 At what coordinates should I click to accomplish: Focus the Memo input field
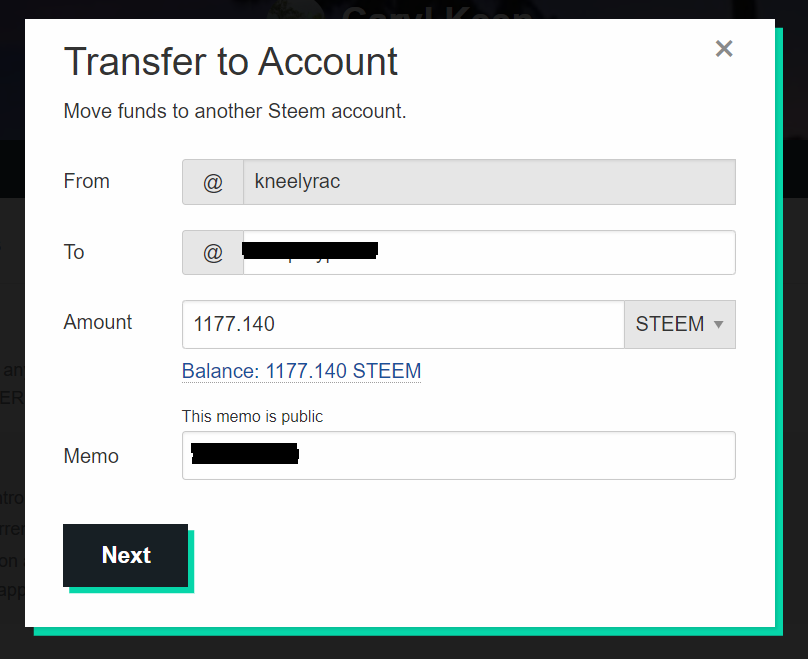click(x=459, y=455)
